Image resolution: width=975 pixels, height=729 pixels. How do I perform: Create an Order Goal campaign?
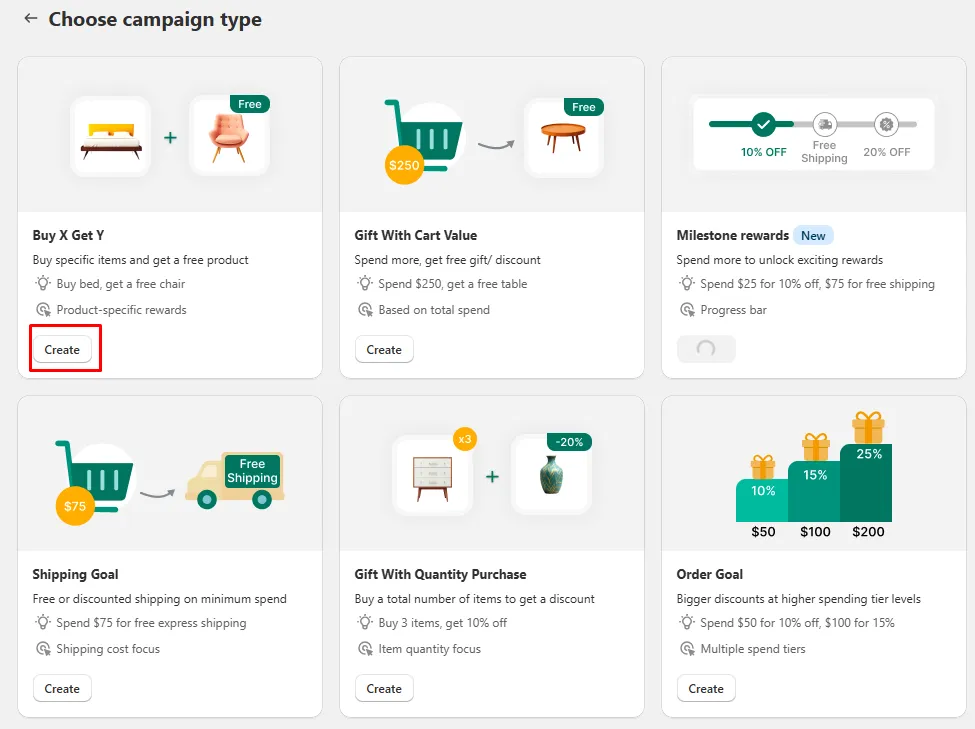coord(706,689)
